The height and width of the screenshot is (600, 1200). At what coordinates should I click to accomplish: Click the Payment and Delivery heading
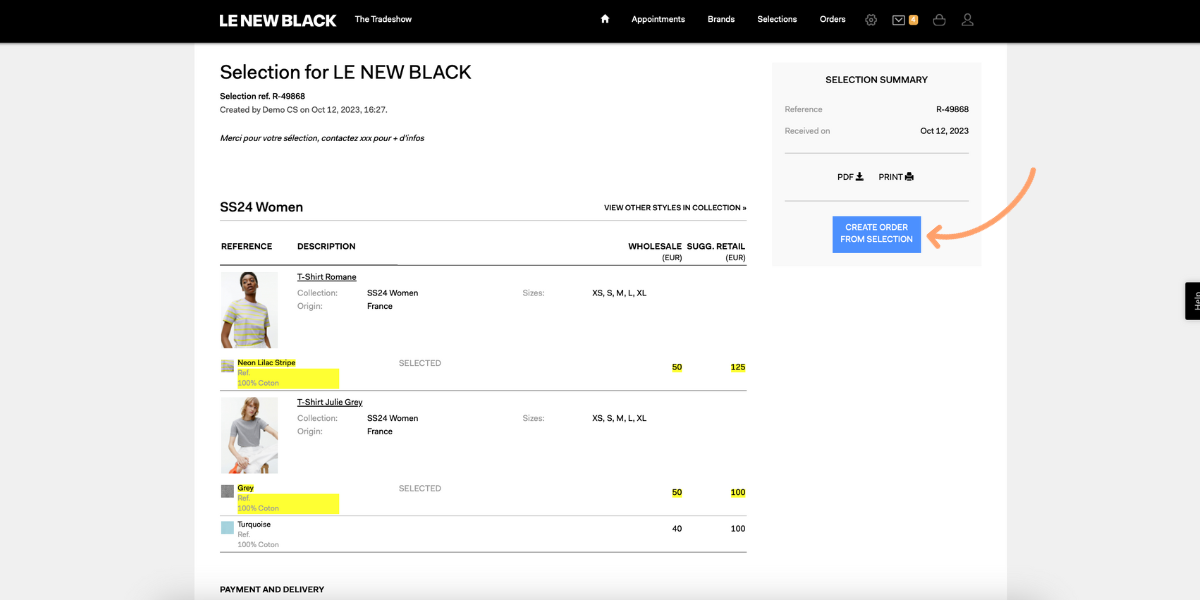(272, 589)
